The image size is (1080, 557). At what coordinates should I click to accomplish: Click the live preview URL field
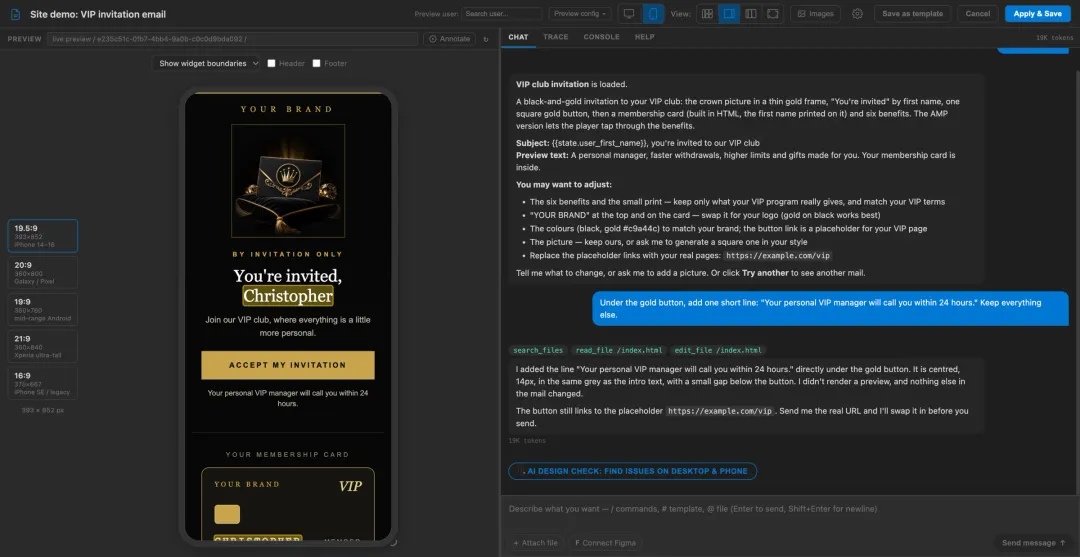pyautogui.click(x=233, y=39)
